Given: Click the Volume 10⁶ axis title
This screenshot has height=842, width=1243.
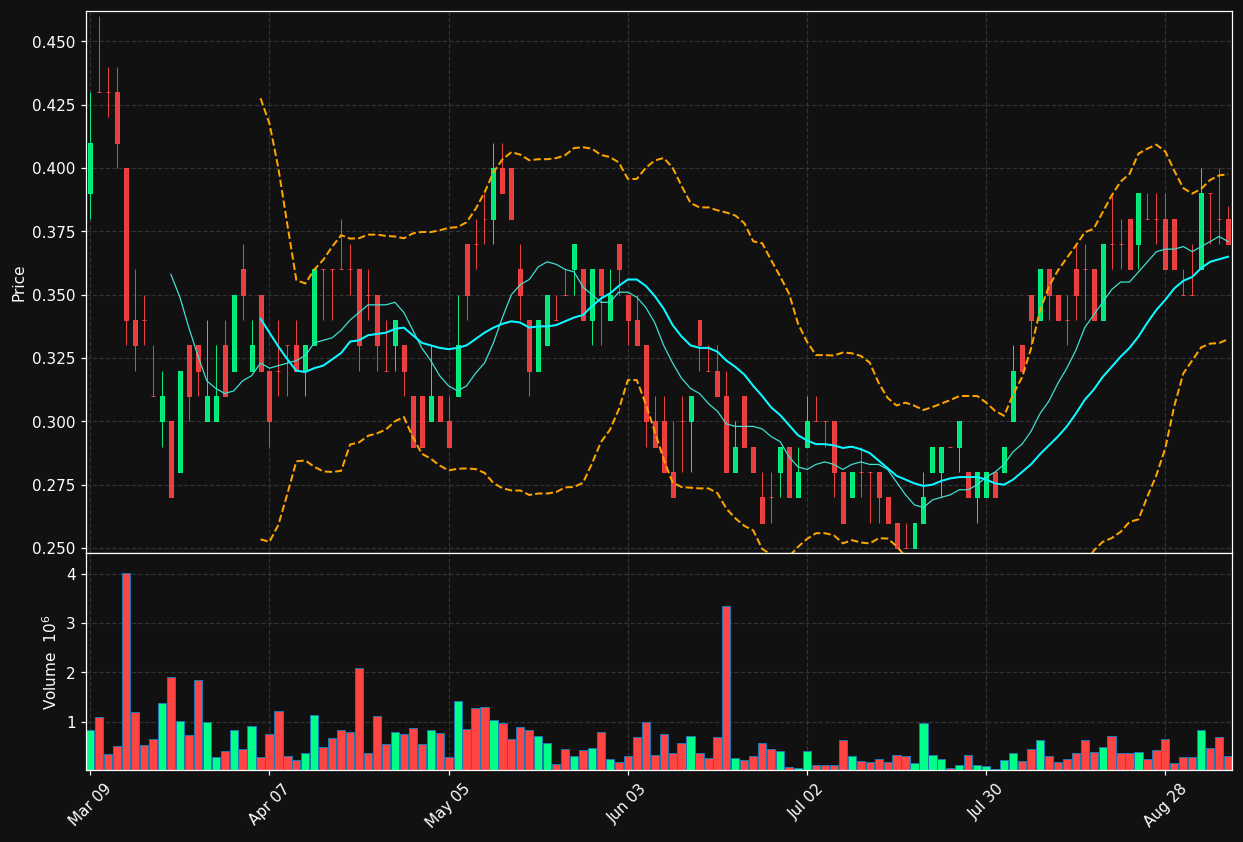Looking at the screenshot, I should (48, 662).
